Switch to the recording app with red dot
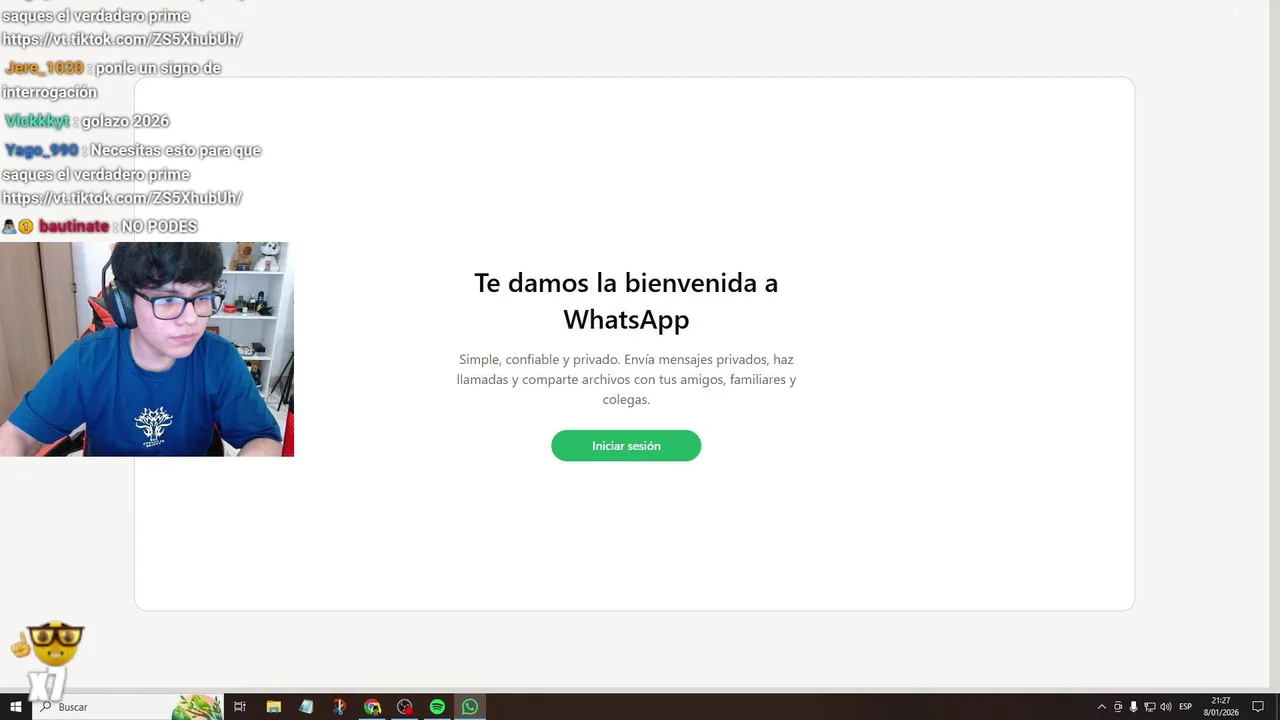The height and width of the screenshot is (720, 1280). click(x=405, y=707)
